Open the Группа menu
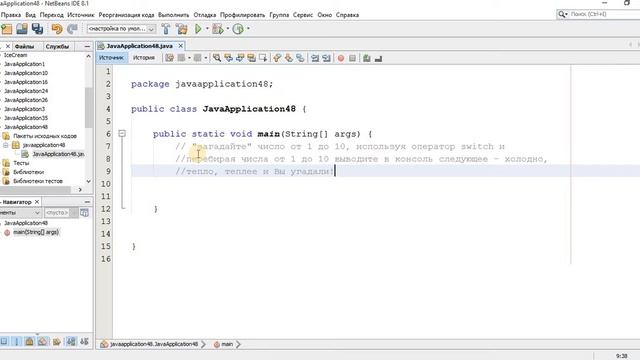The height and width of the screenshot is (360, 640). [279, 15]
